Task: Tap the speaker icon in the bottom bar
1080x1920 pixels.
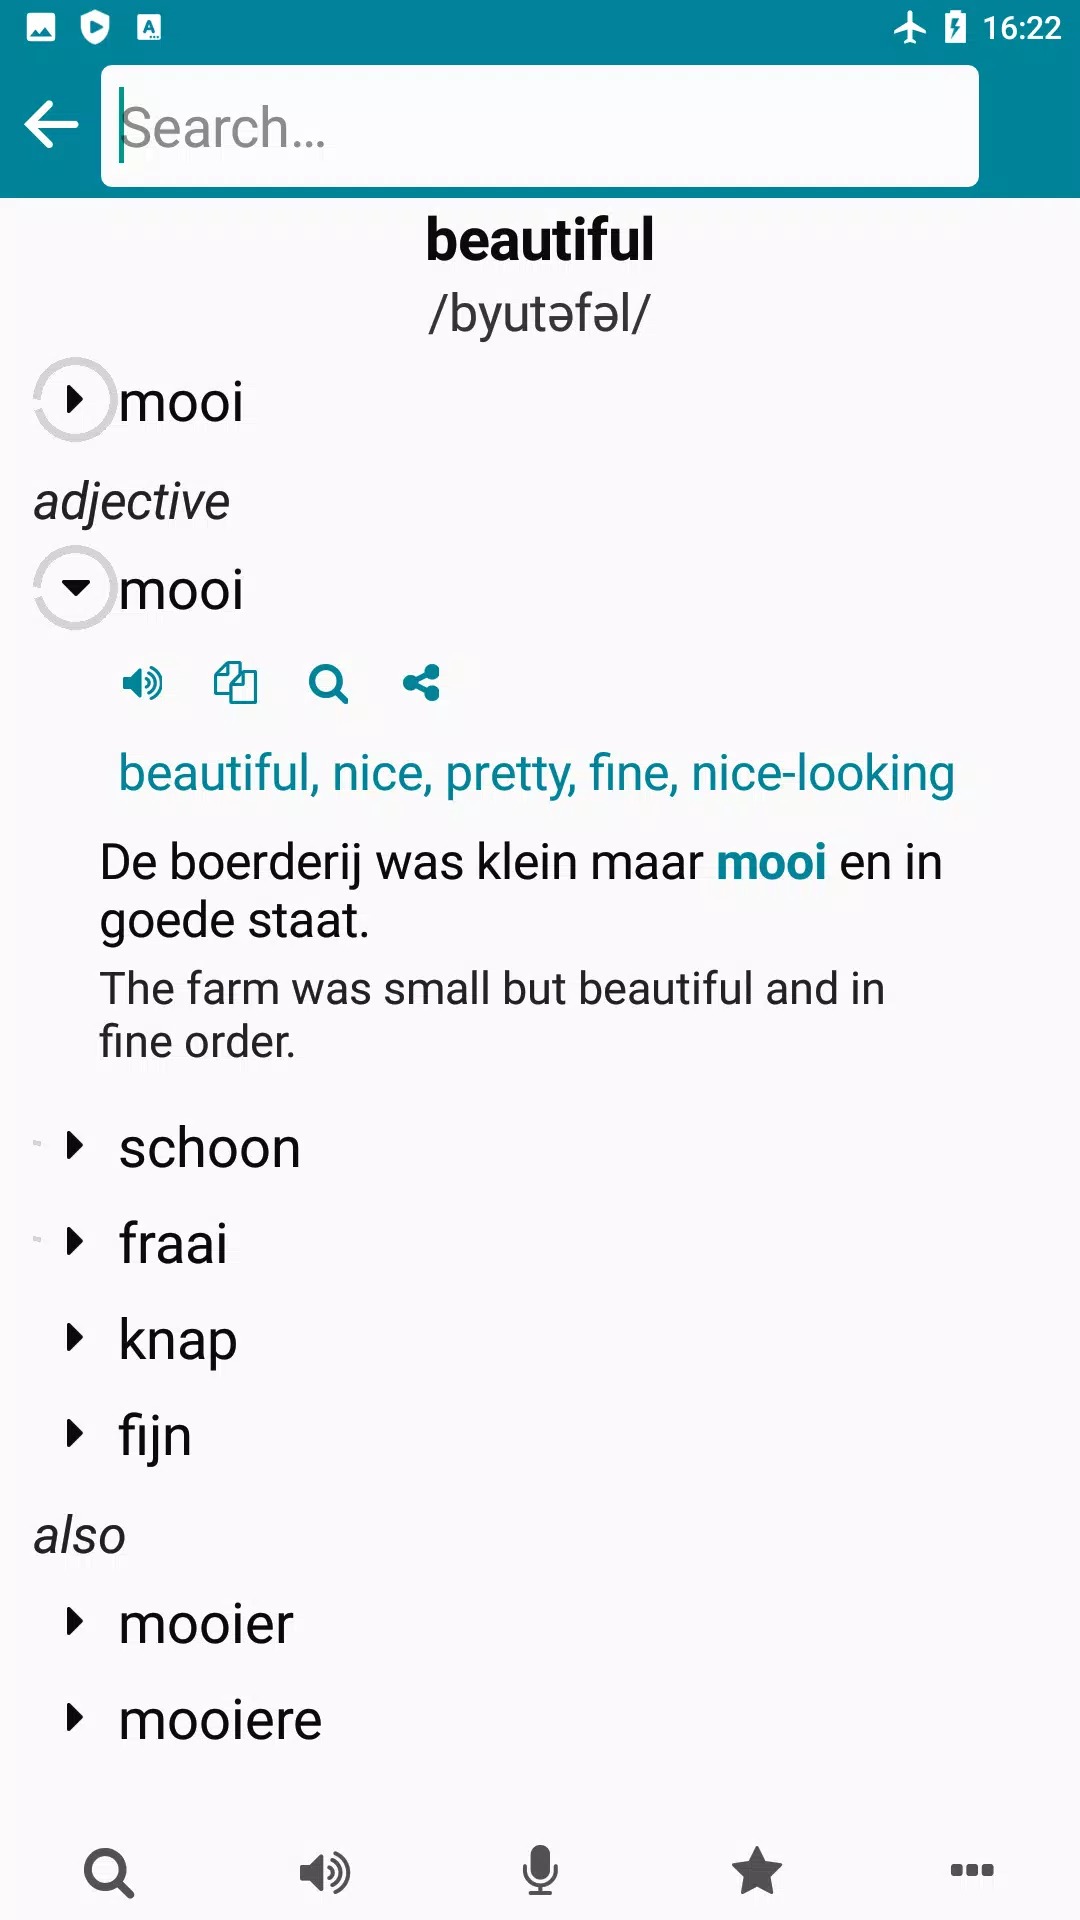Action: (x=324, y=1871)
